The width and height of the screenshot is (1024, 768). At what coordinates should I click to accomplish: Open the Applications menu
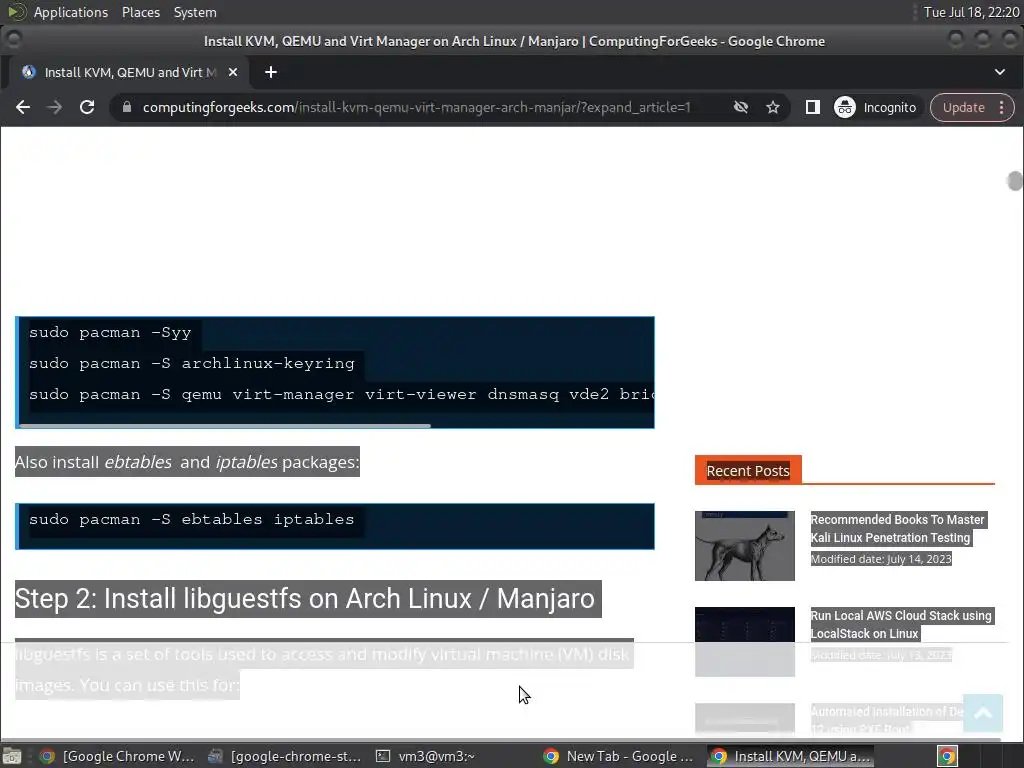71,12
